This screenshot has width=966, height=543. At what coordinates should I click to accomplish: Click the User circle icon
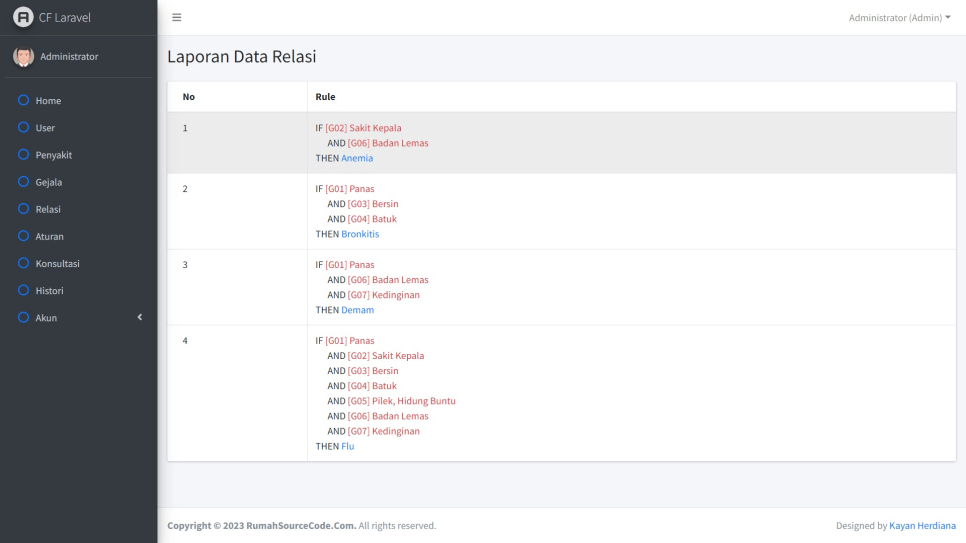pyautogui.click(x=23, y=127)
